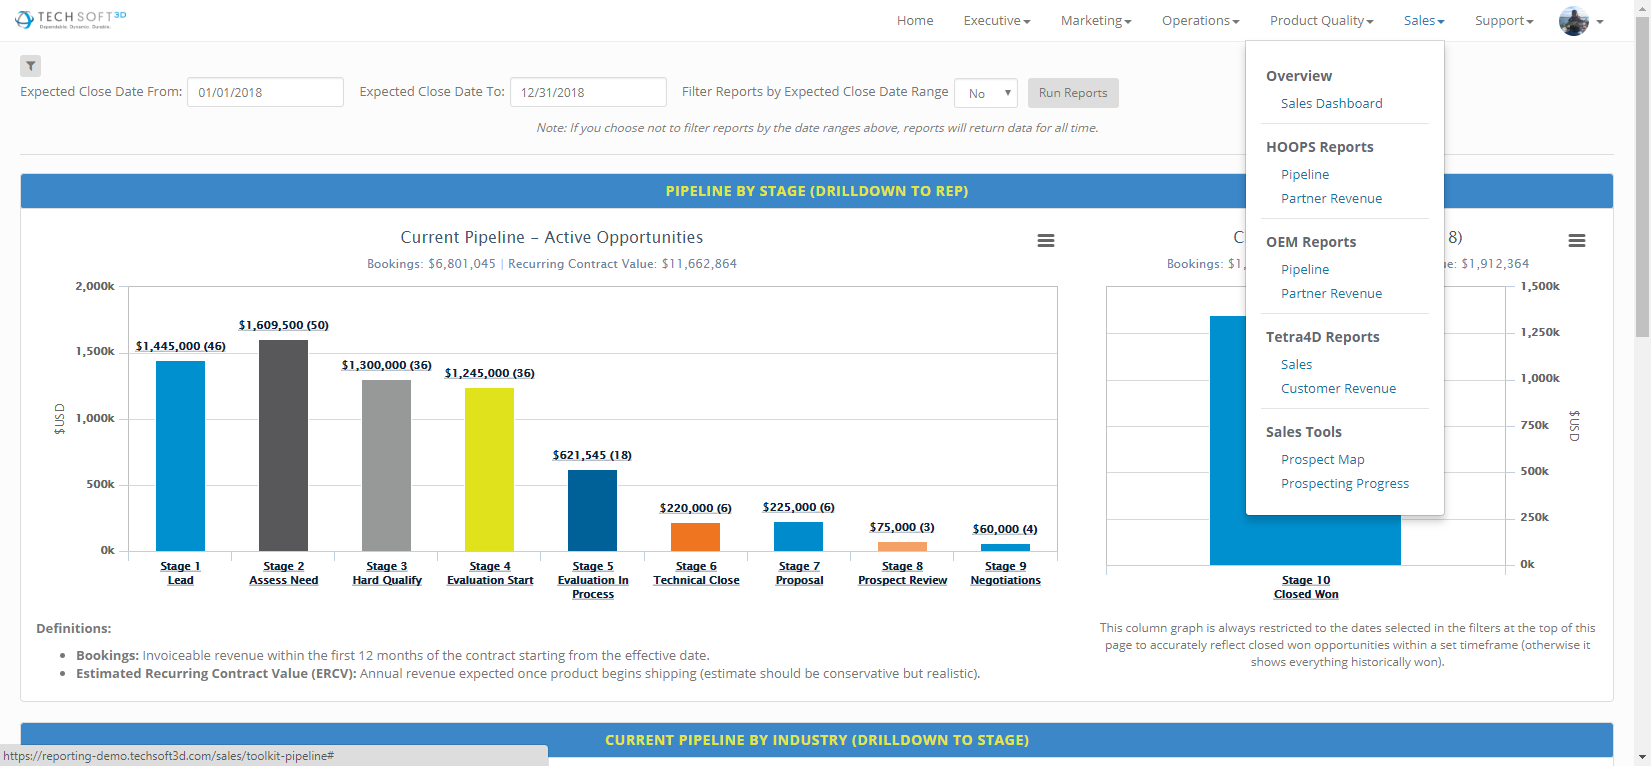Open Current Pipeline chart hamburger menu
1651x766 pixels.
click(1046, 241)
